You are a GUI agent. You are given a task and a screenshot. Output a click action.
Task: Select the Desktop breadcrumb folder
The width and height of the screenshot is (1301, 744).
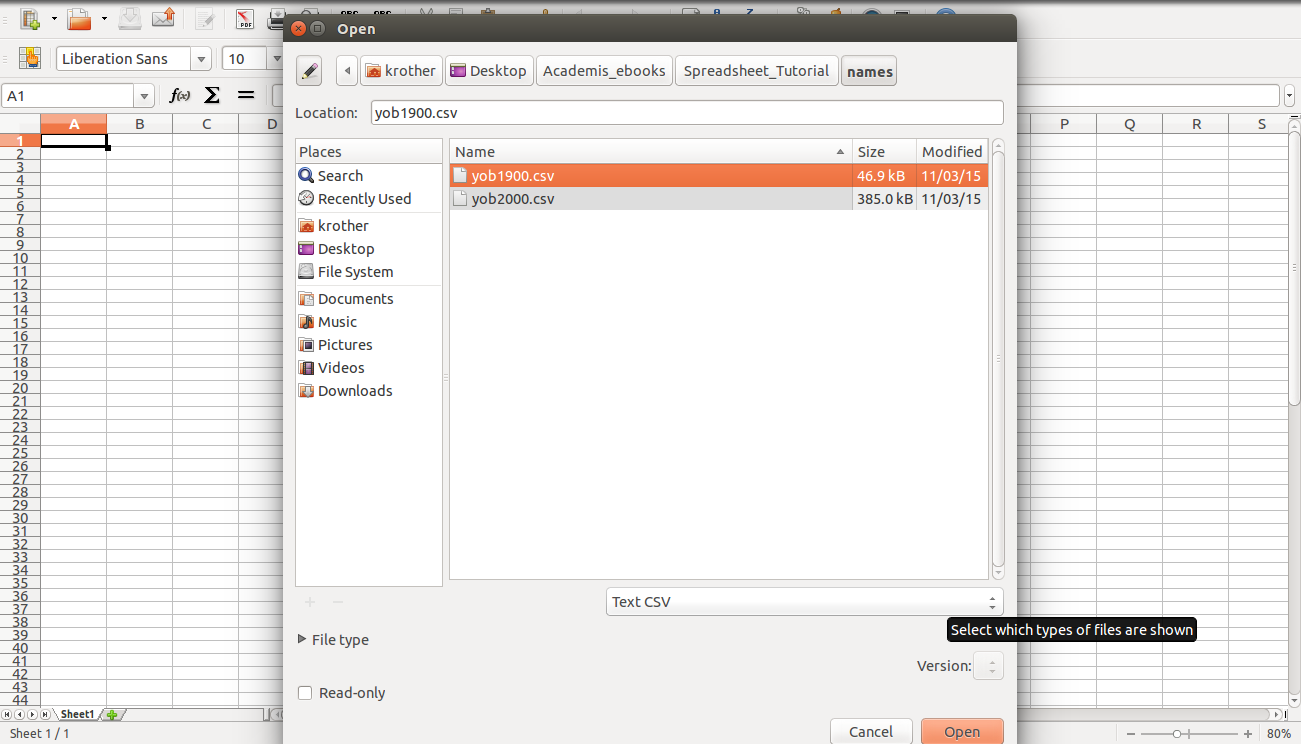tap(488, 71)
